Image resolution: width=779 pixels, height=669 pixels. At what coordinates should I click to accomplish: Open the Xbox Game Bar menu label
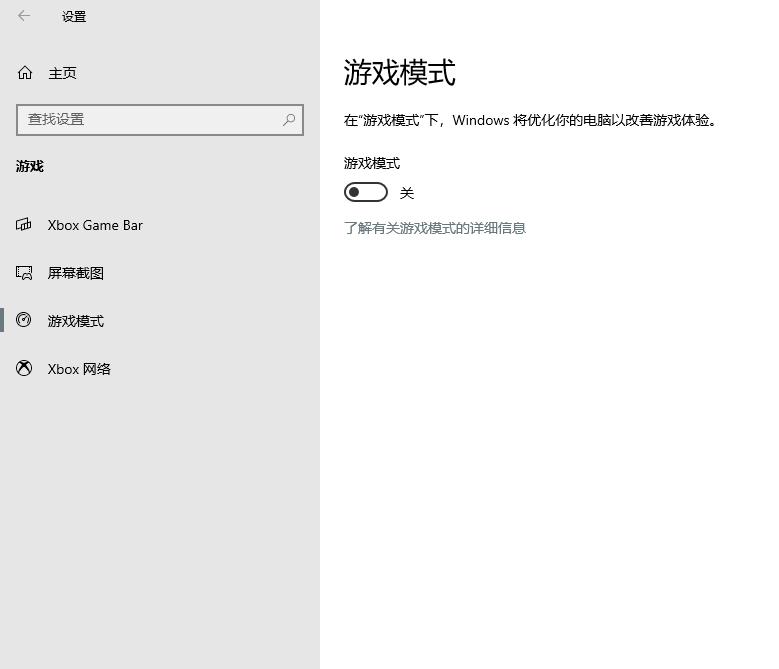95,225
